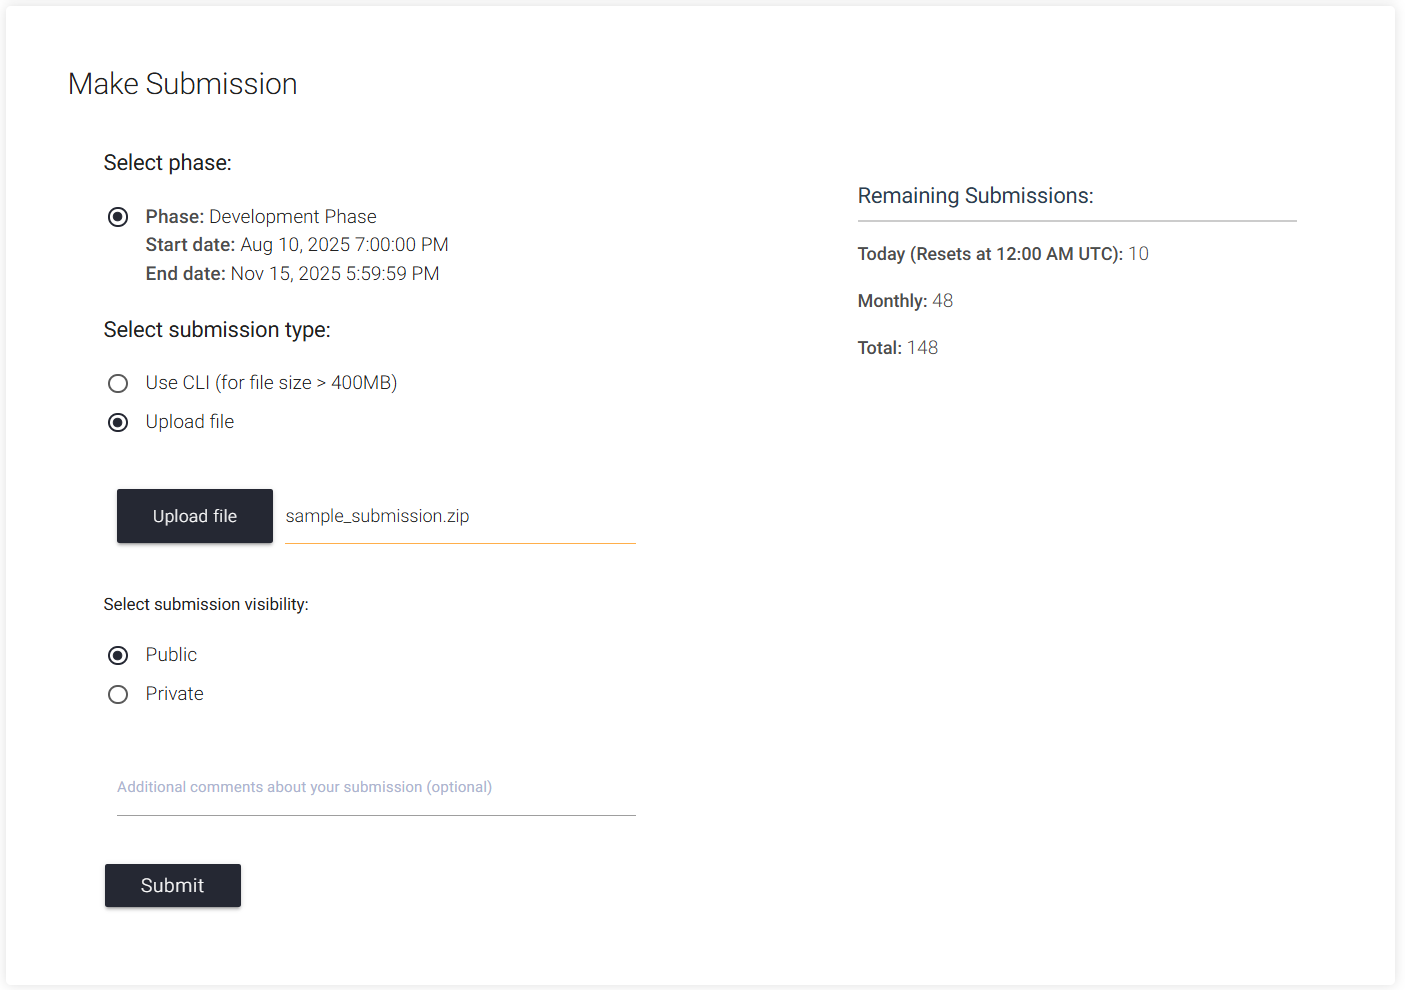This screenshot has height=990, width=1405.
Task: Click the Select phase heading
Action: pyautogui.click(x=167, y=163)
